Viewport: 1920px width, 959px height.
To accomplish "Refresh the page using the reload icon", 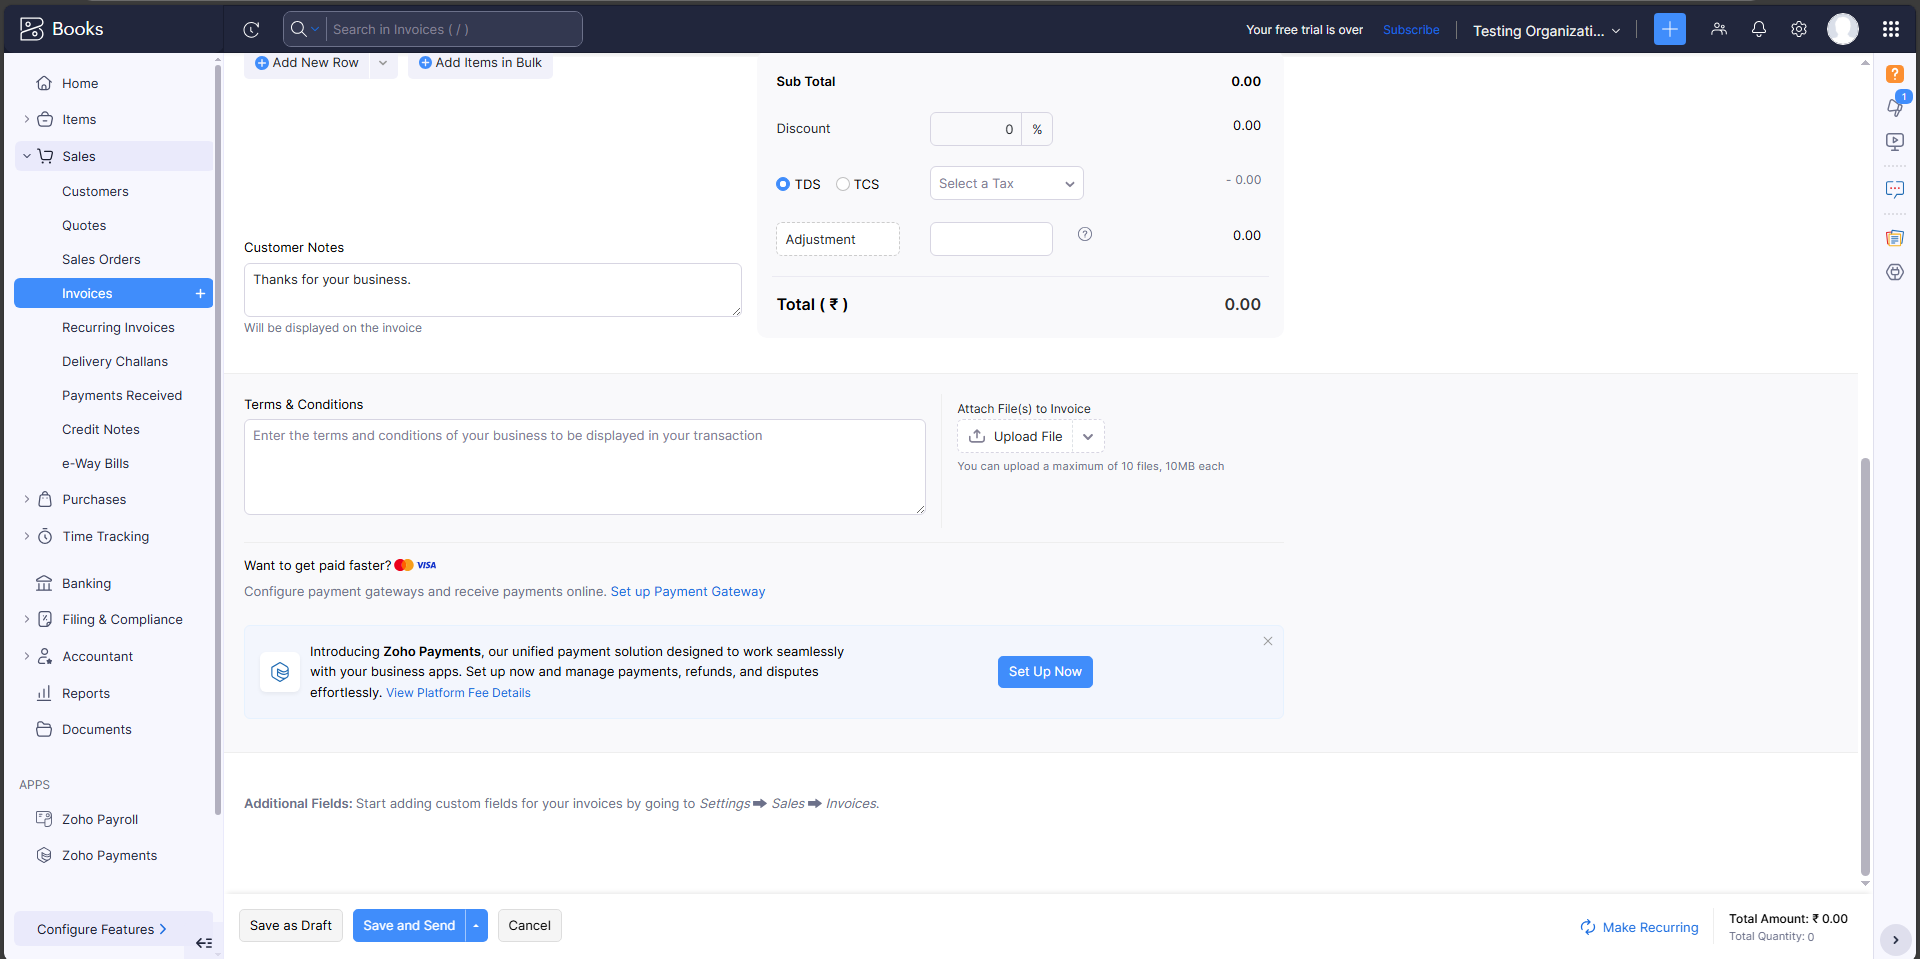I will (x=251, y=29).
